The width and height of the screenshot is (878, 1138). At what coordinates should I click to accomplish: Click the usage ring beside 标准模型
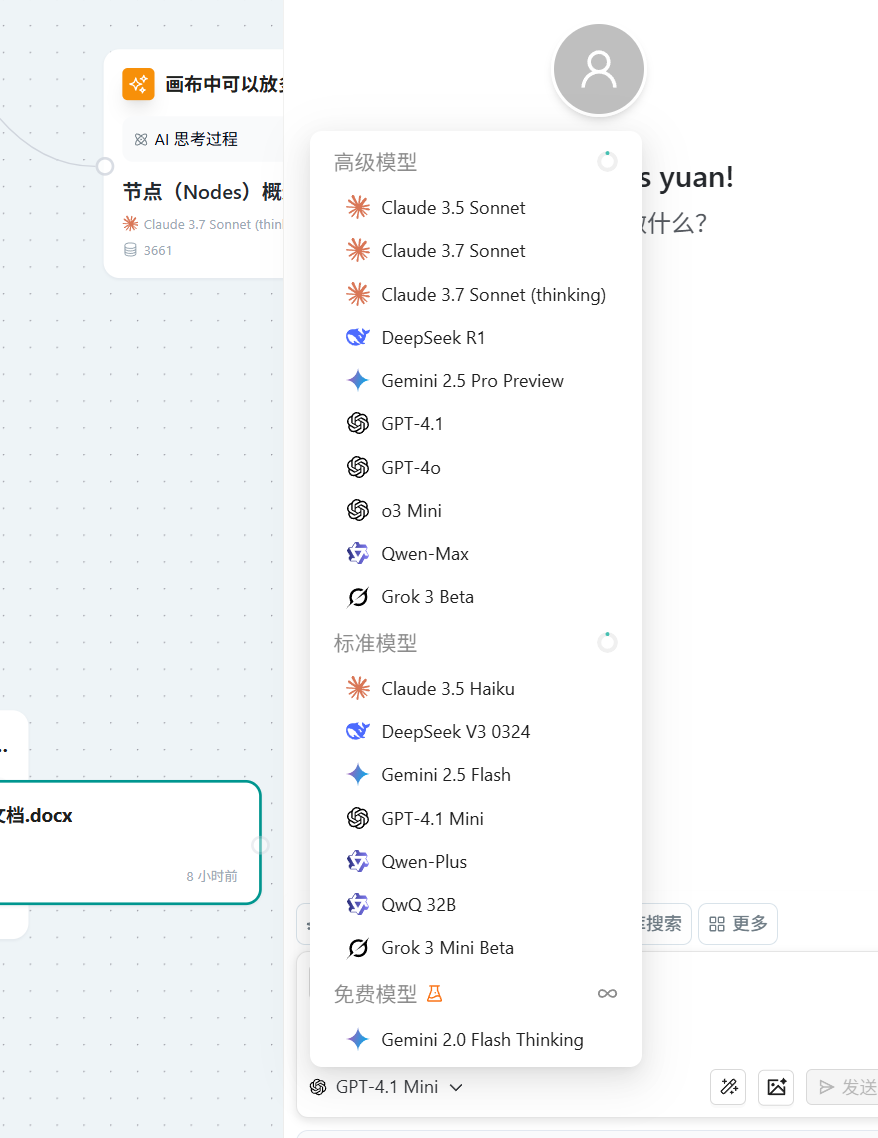pos(607,642)
